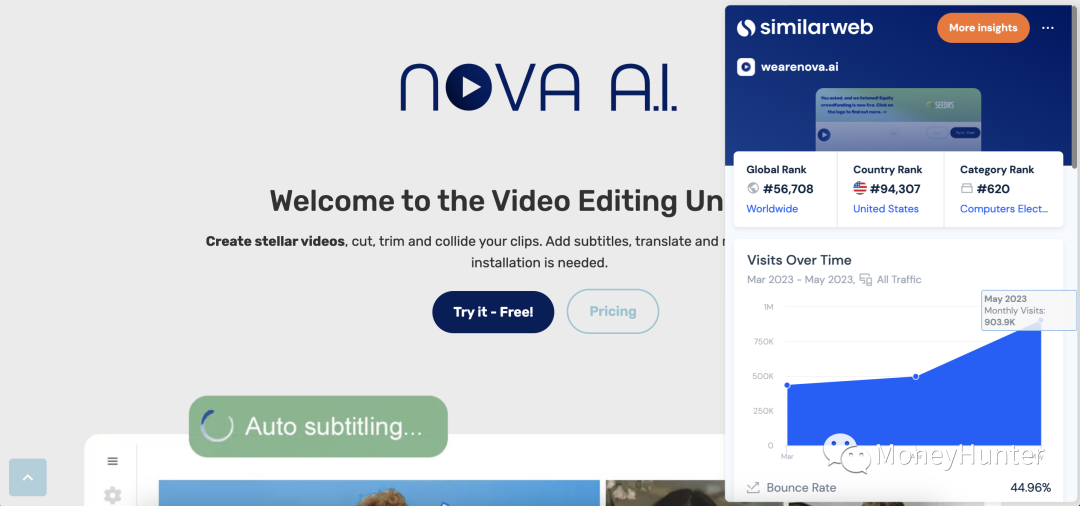1080x506 pixels.
Task: Click the scroll-to-top arrow button
Action: [28, 477]
